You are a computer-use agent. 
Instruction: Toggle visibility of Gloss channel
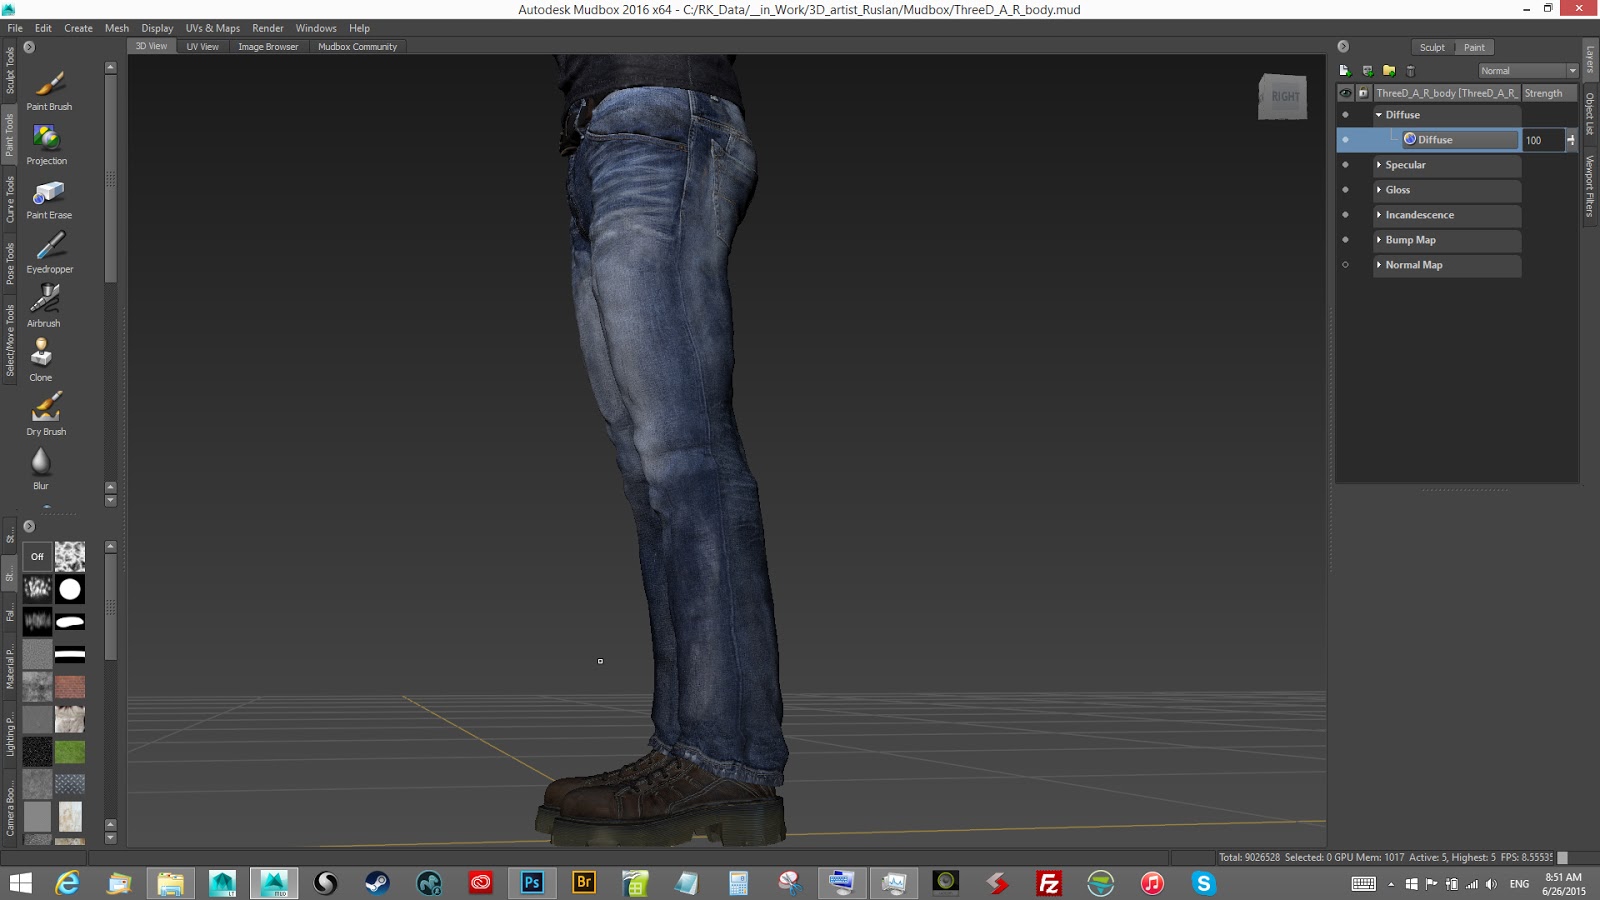1345,190
